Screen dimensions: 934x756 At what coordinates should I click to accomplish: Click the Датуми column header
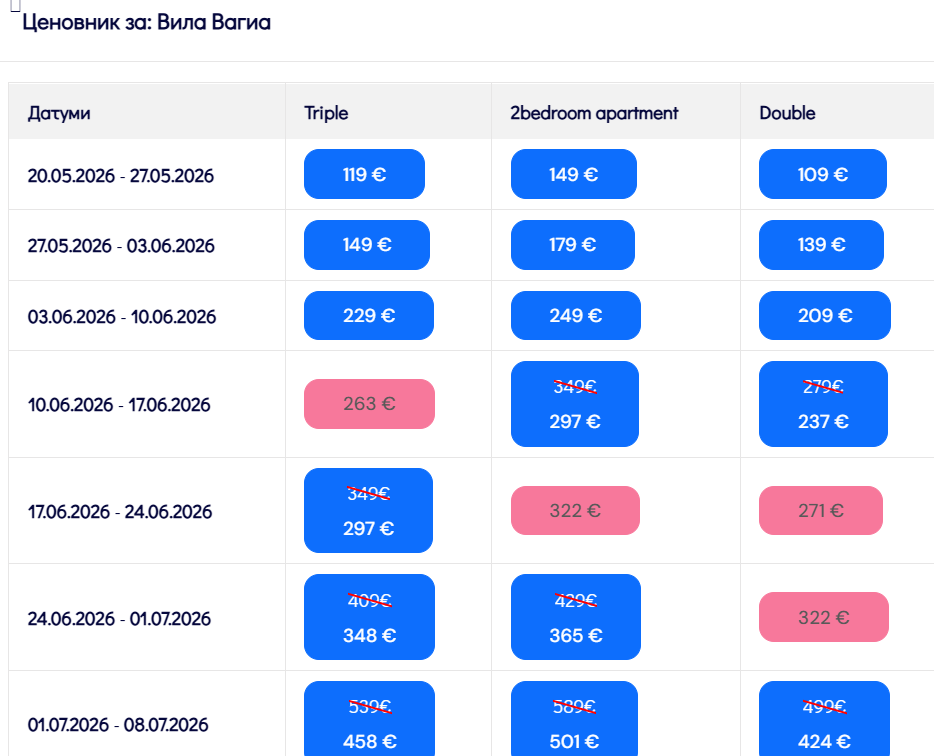[x=59, y=113]
